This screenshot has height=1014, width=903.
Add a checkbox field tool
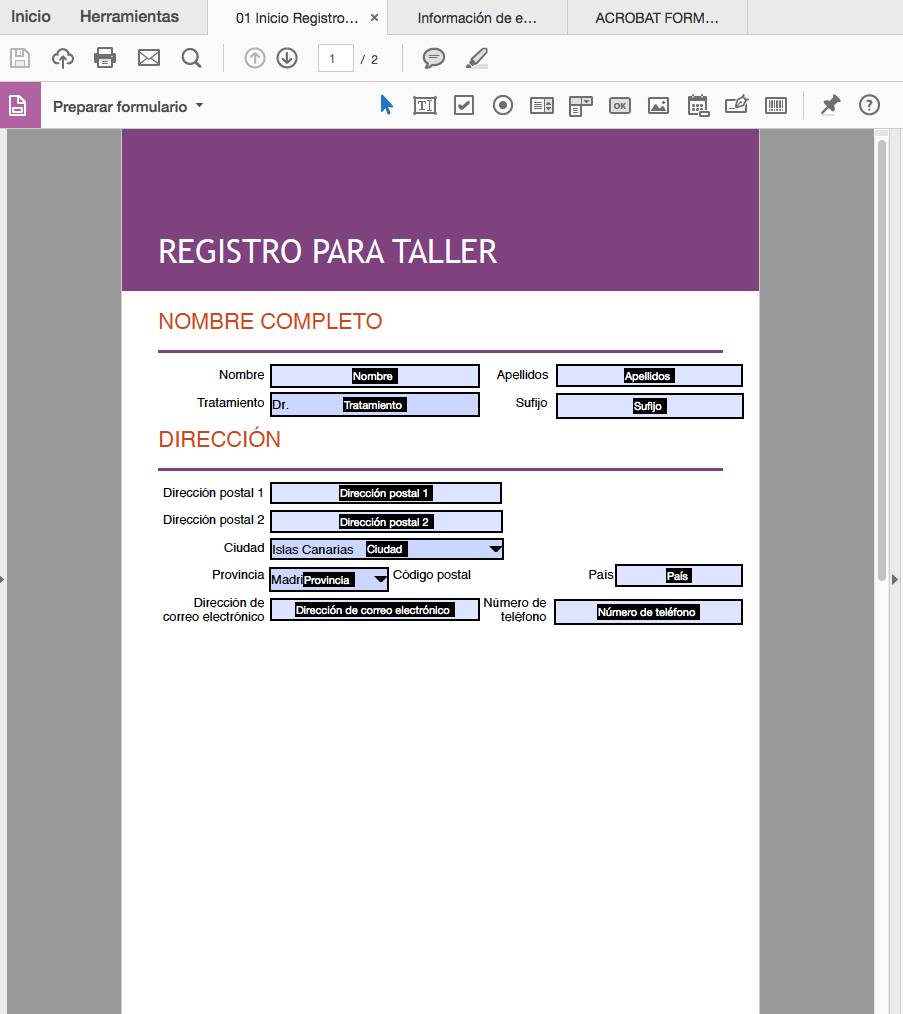click(x=464, y=105)
